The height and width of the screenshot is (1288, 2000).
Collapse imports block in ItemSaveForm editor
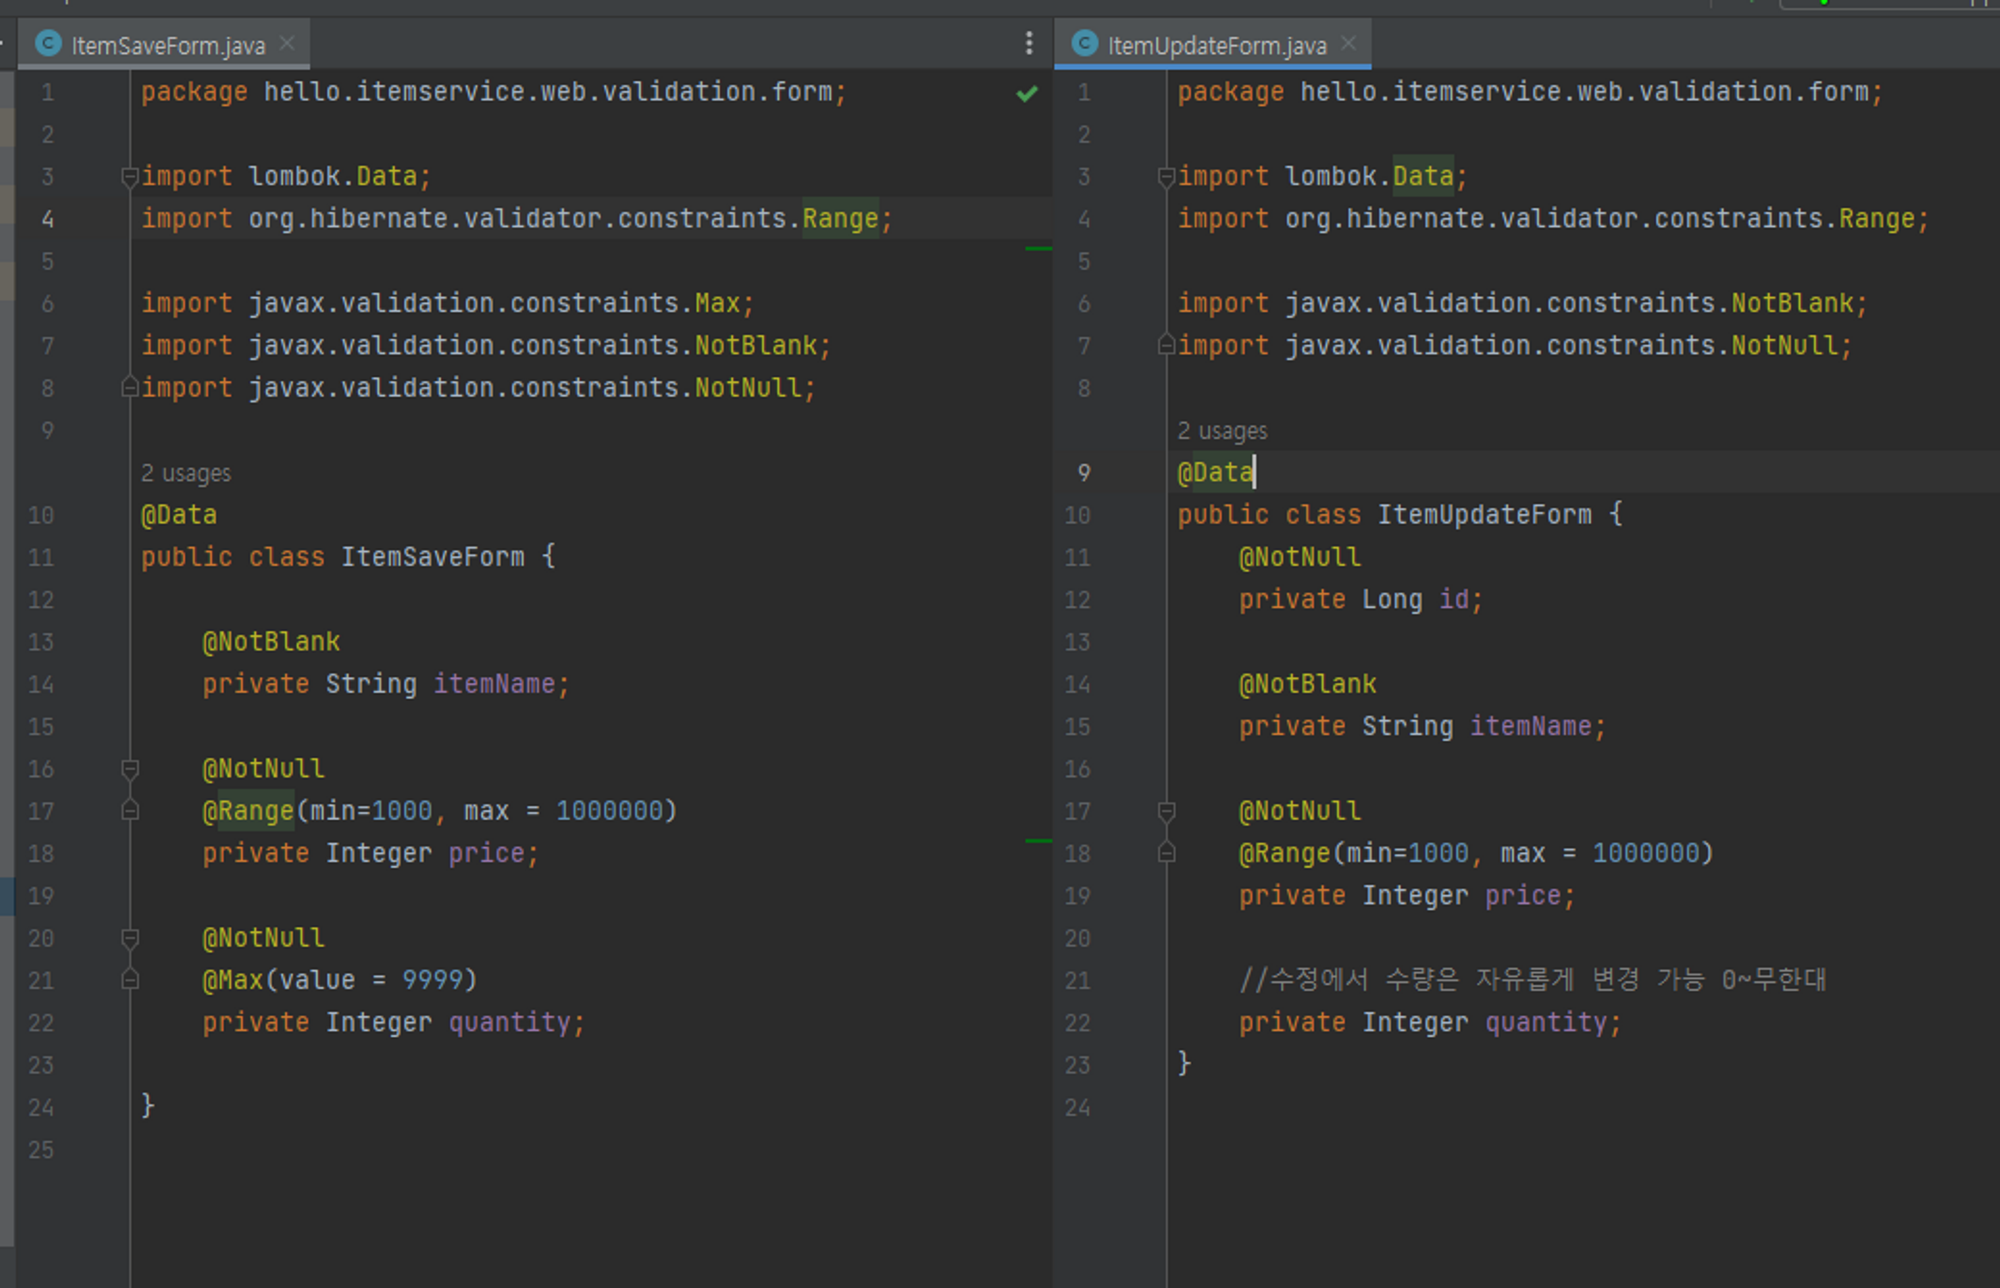[x=129, y=177]
